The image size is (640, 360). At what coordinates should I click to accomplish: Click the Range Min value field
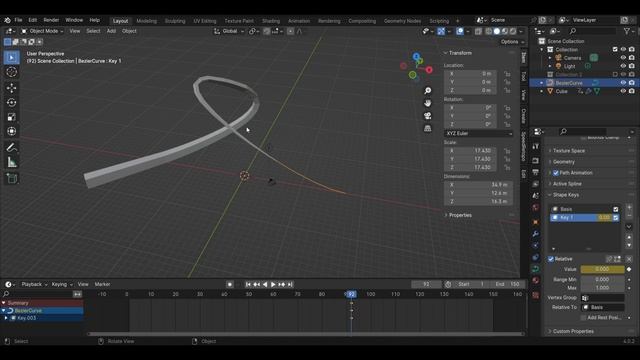click(602, 280)
